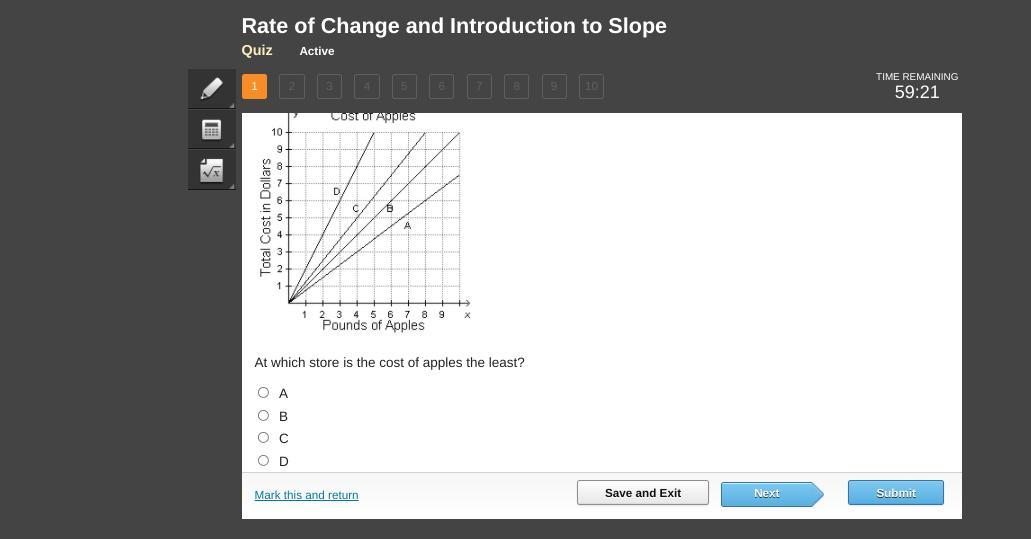Open the square root equation tool
1031x539 pixels.
(211, 171)
